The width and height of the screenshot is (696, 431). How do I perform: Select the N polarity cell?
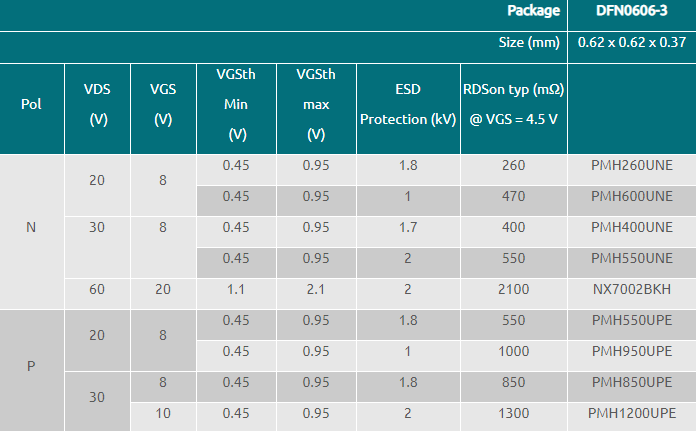[31, 227]
